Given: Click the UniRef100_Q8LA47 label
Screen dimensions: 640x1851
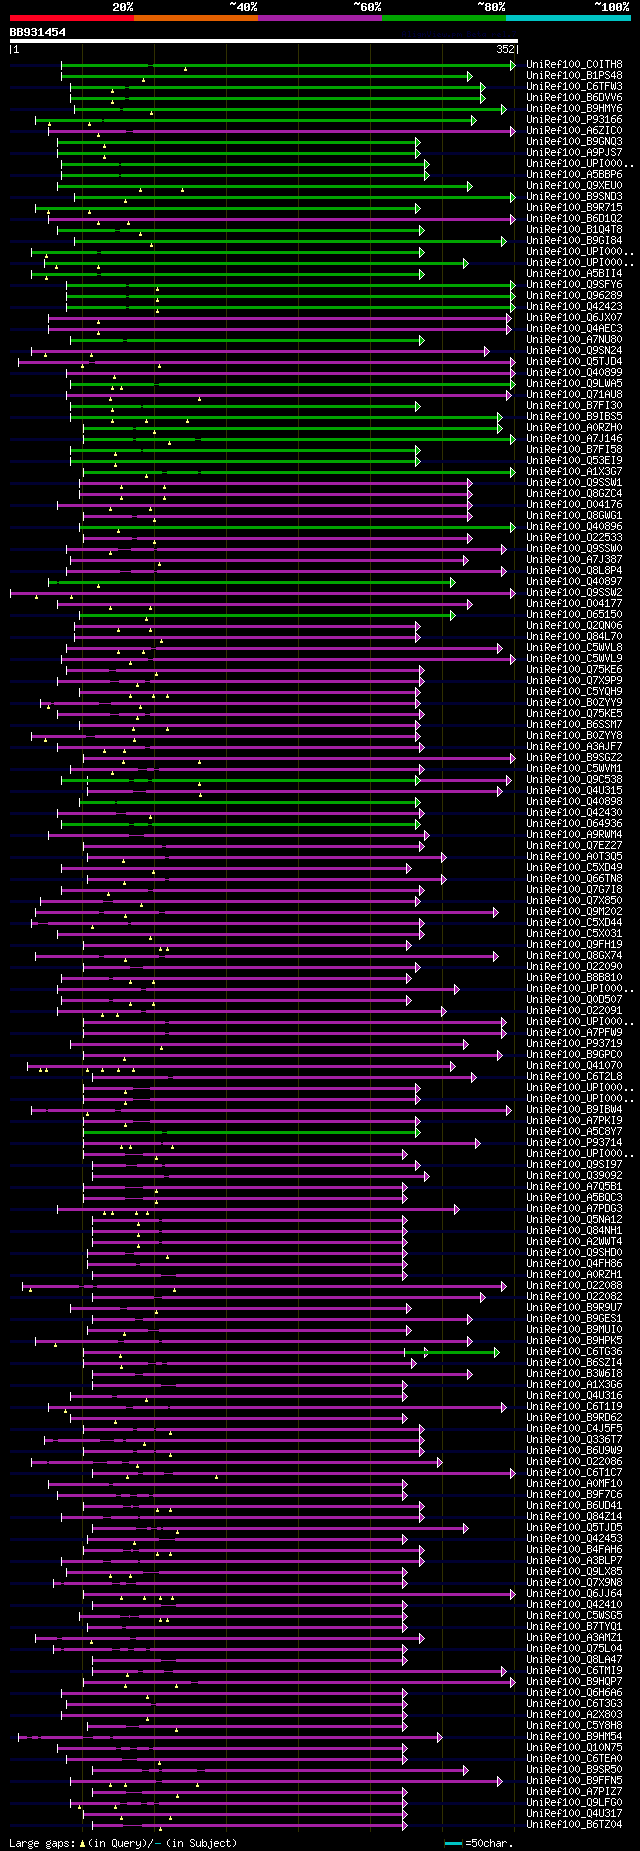Looking at the screenshot, I should (574, 1659).
